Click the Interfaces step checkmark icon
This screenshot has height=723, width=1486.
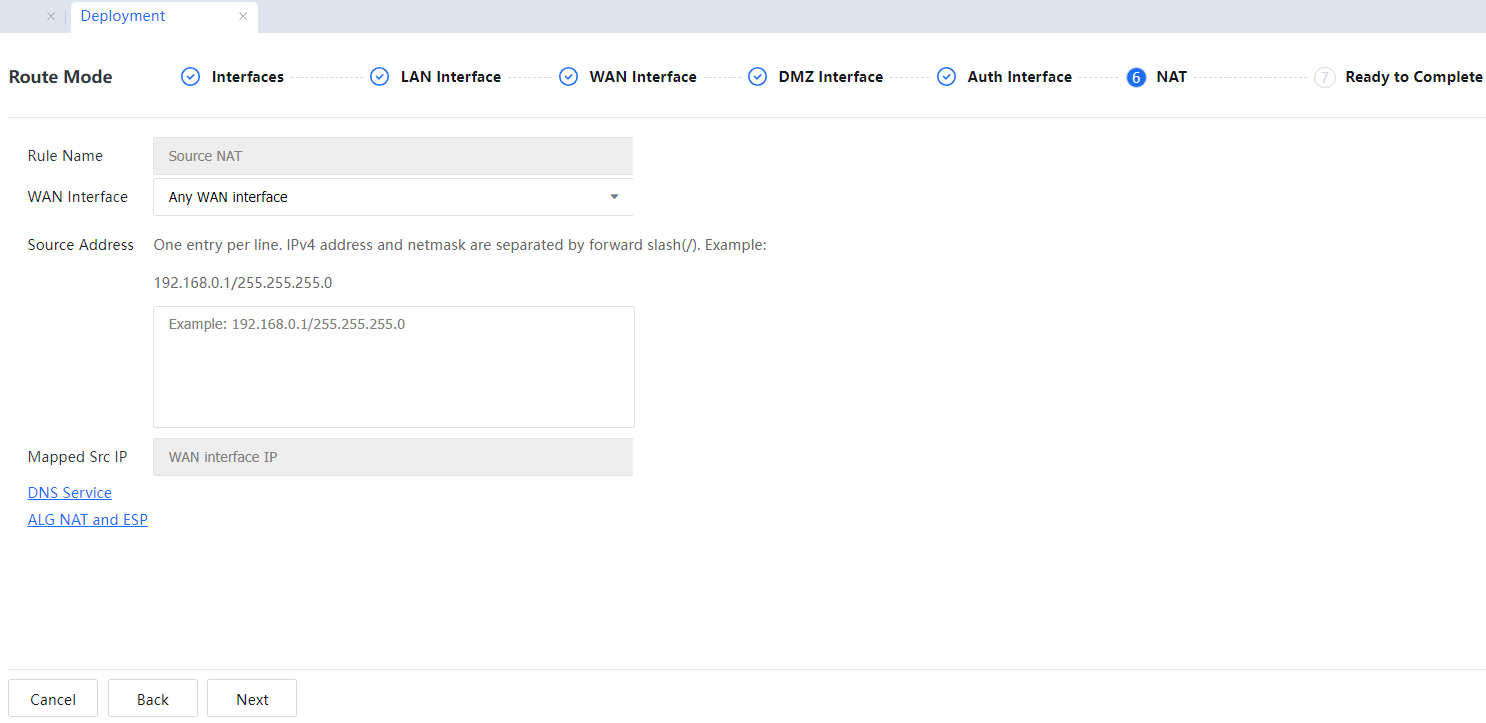190,77
